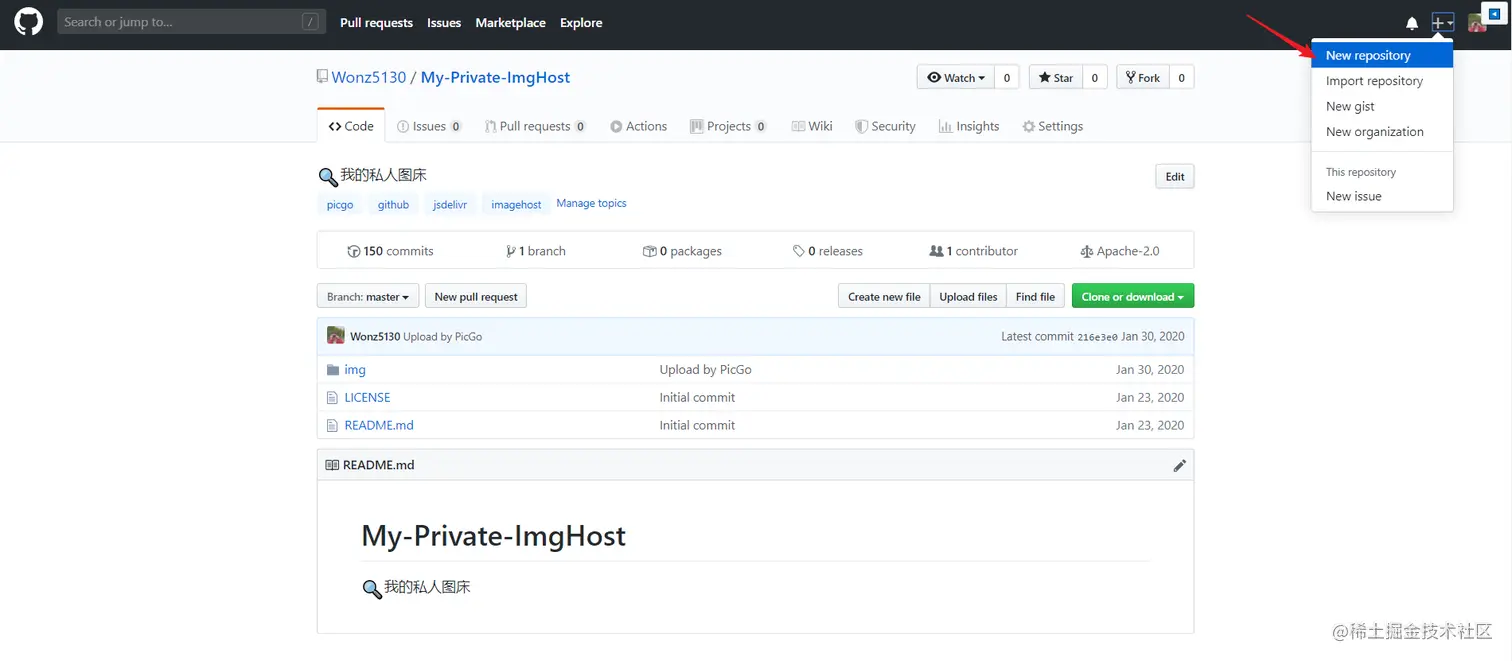This screenshot has height=661, width=1512.
Task: Click Find file button
Action: pos(1035,297)
